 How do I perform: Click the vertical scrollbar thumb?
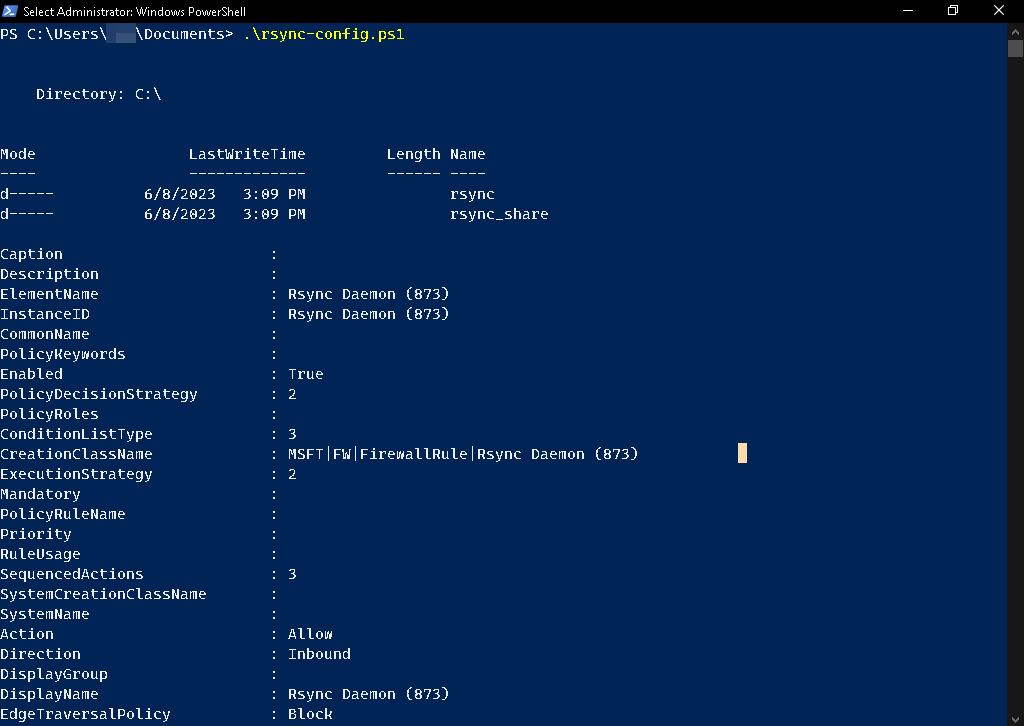click(1015, 48)
